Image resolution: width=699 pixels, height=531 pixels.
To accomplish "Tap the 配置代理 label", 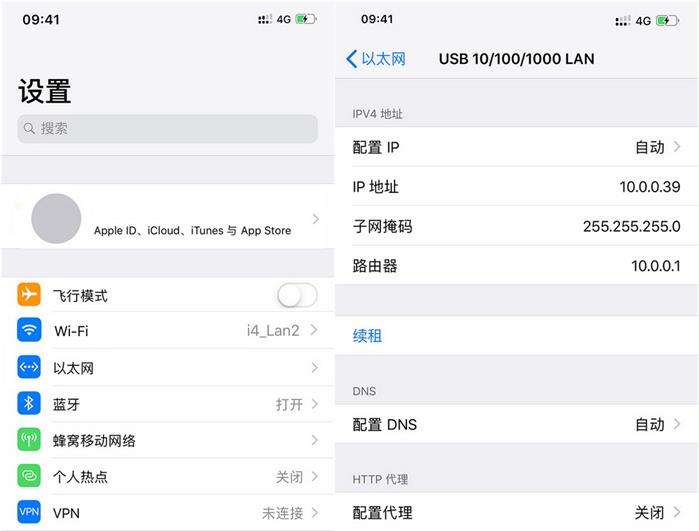I will pos(382,512).
